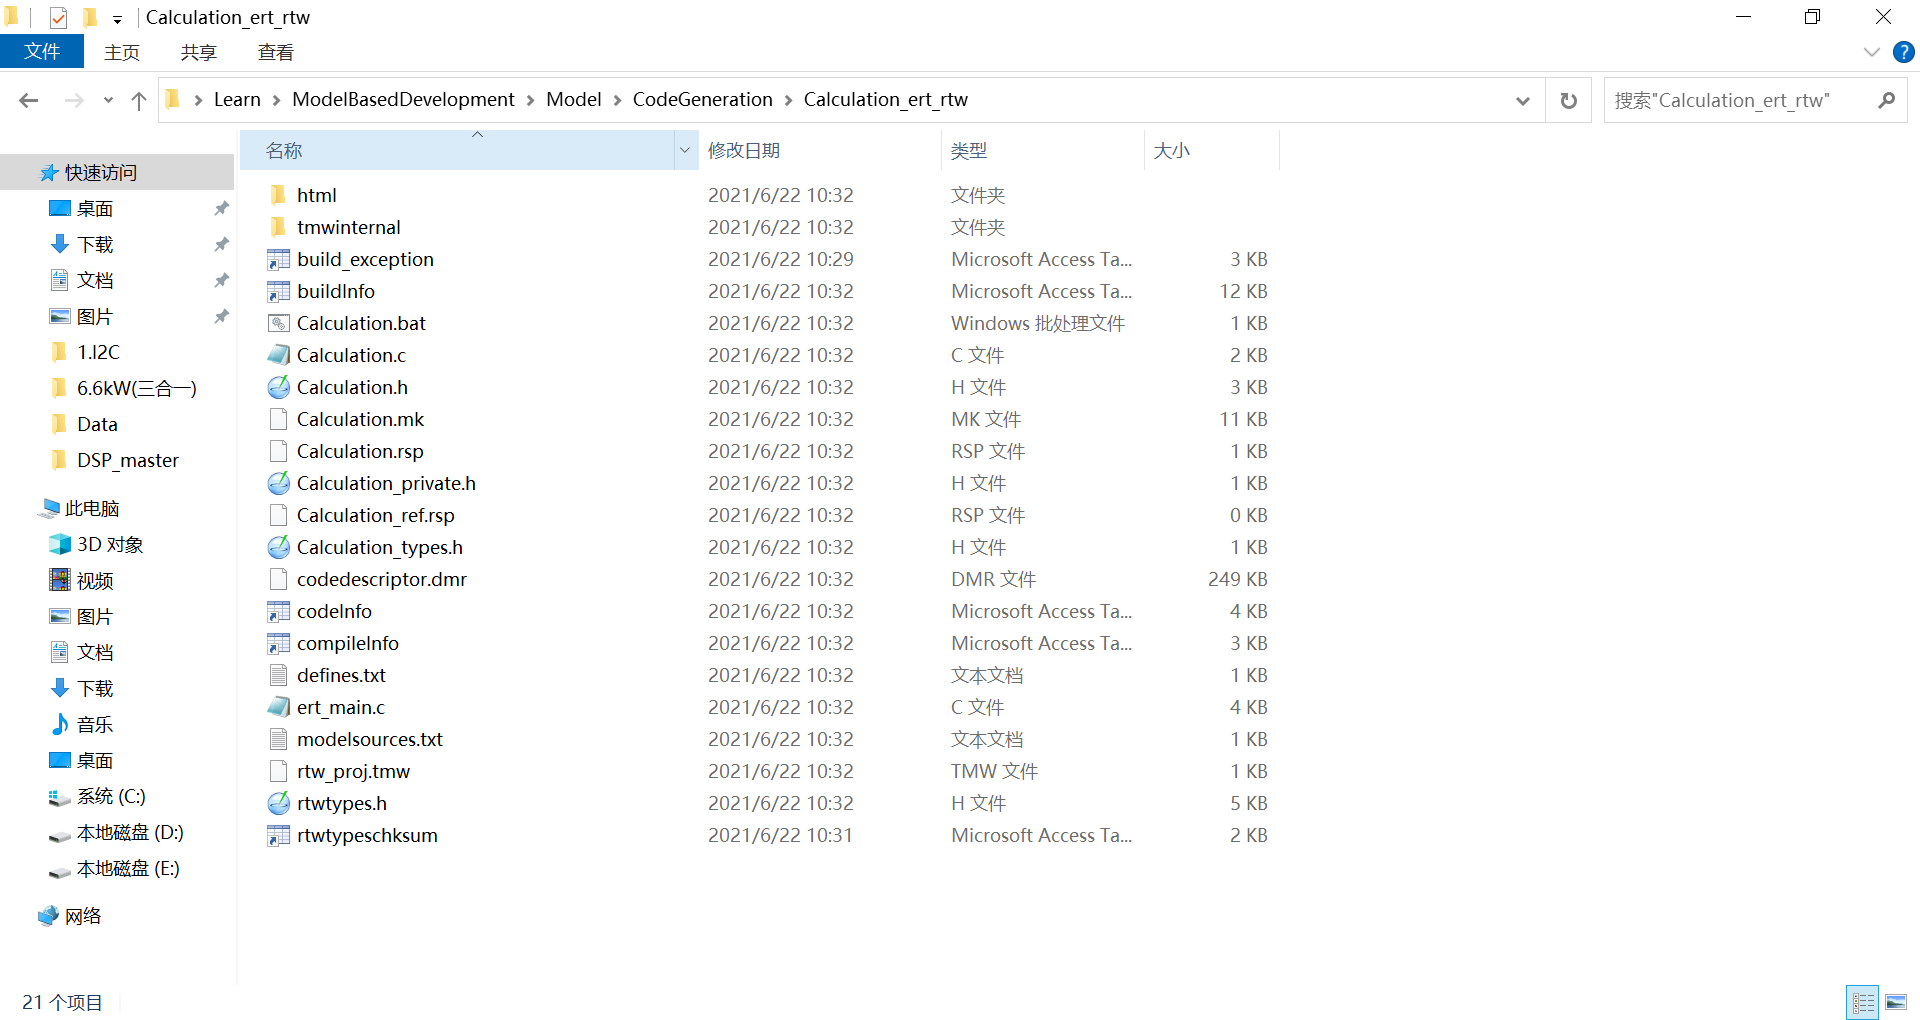Open the 共享 ribbon tab
This screenshot has height=1020, width=1920.
pyautogui.click(x=199, y=52)
